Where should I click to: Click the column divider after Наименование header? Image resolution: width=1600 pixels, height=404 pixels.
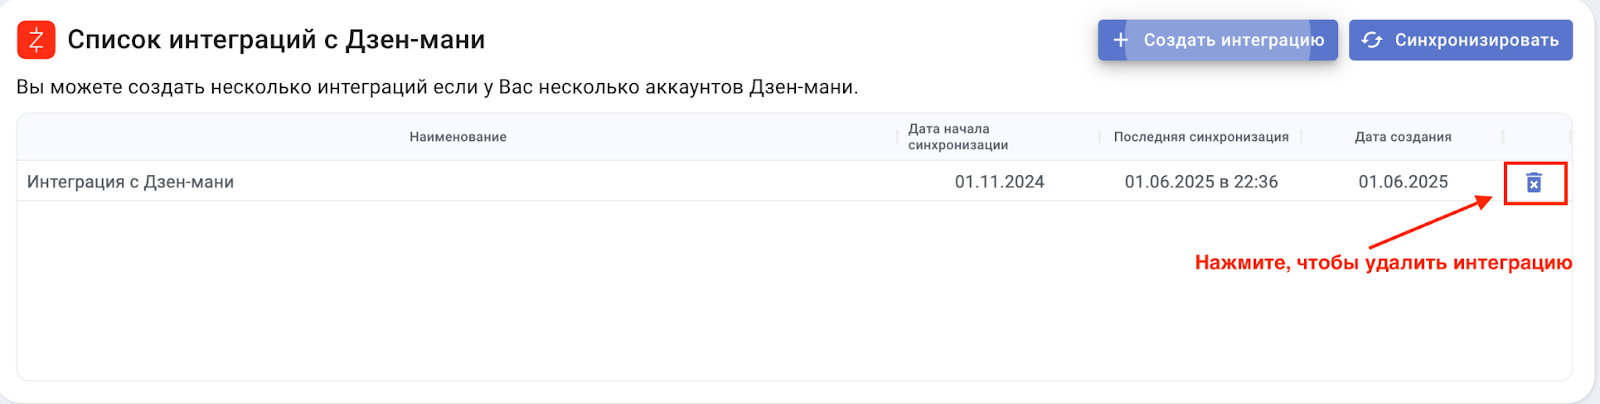pyautogui.click(x=898, y=137)
